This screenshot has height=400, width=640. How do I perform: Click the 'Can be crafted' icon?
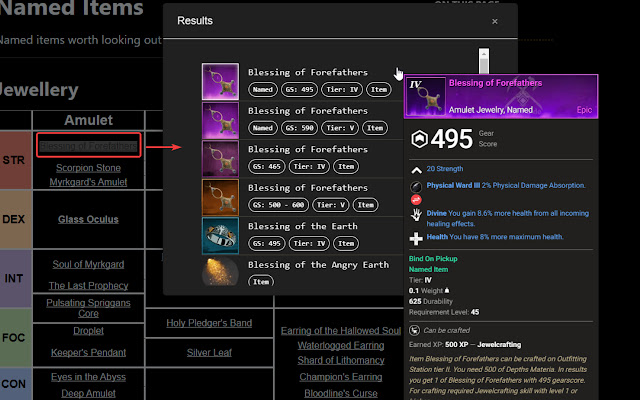(415, 329)
